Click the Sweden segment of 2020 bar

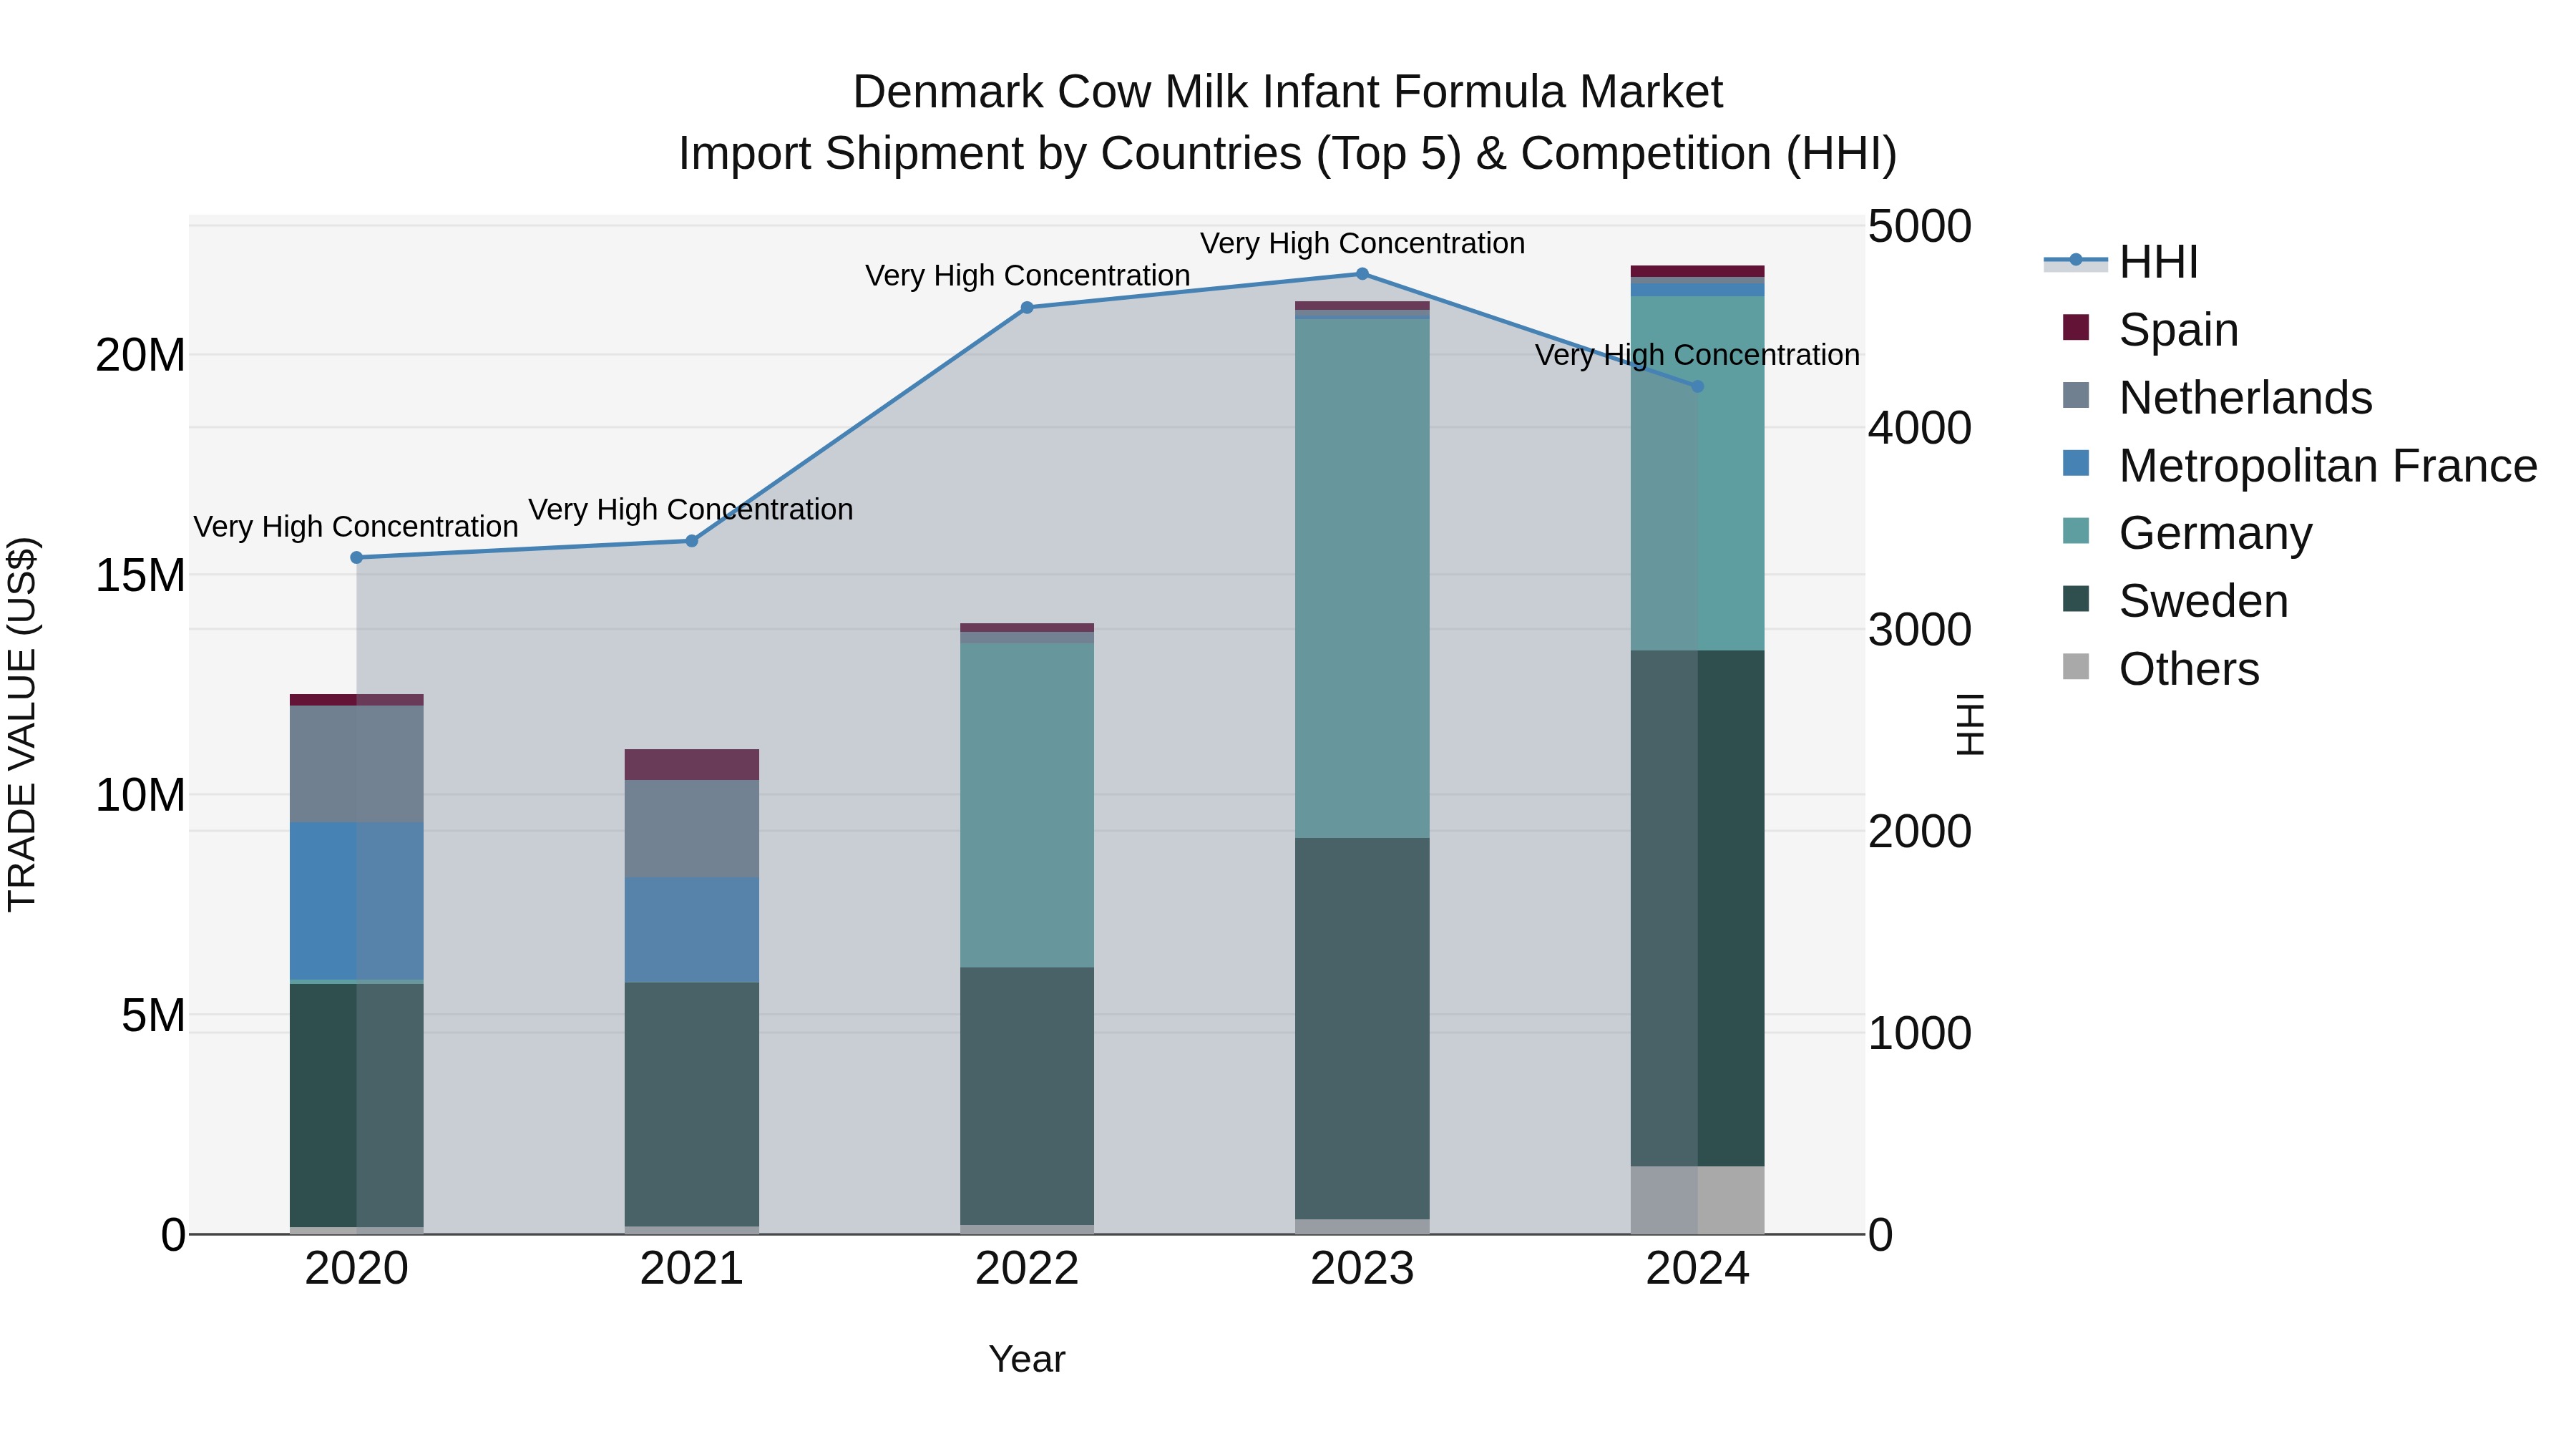357,1105
